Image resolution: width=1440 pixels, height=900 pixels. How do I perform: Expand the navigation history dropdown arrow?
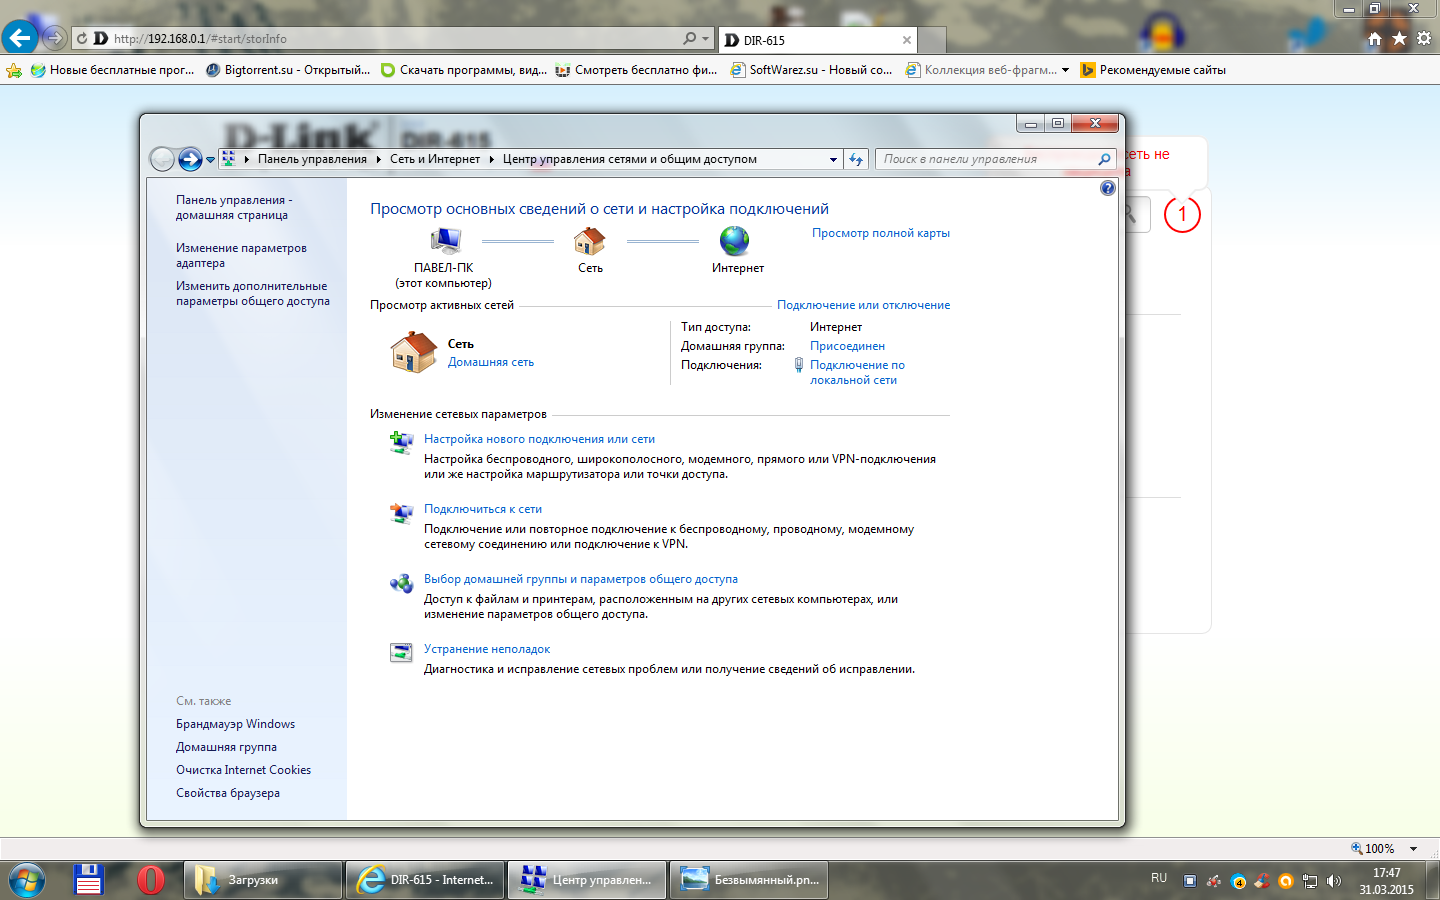(x=211, y=160)
